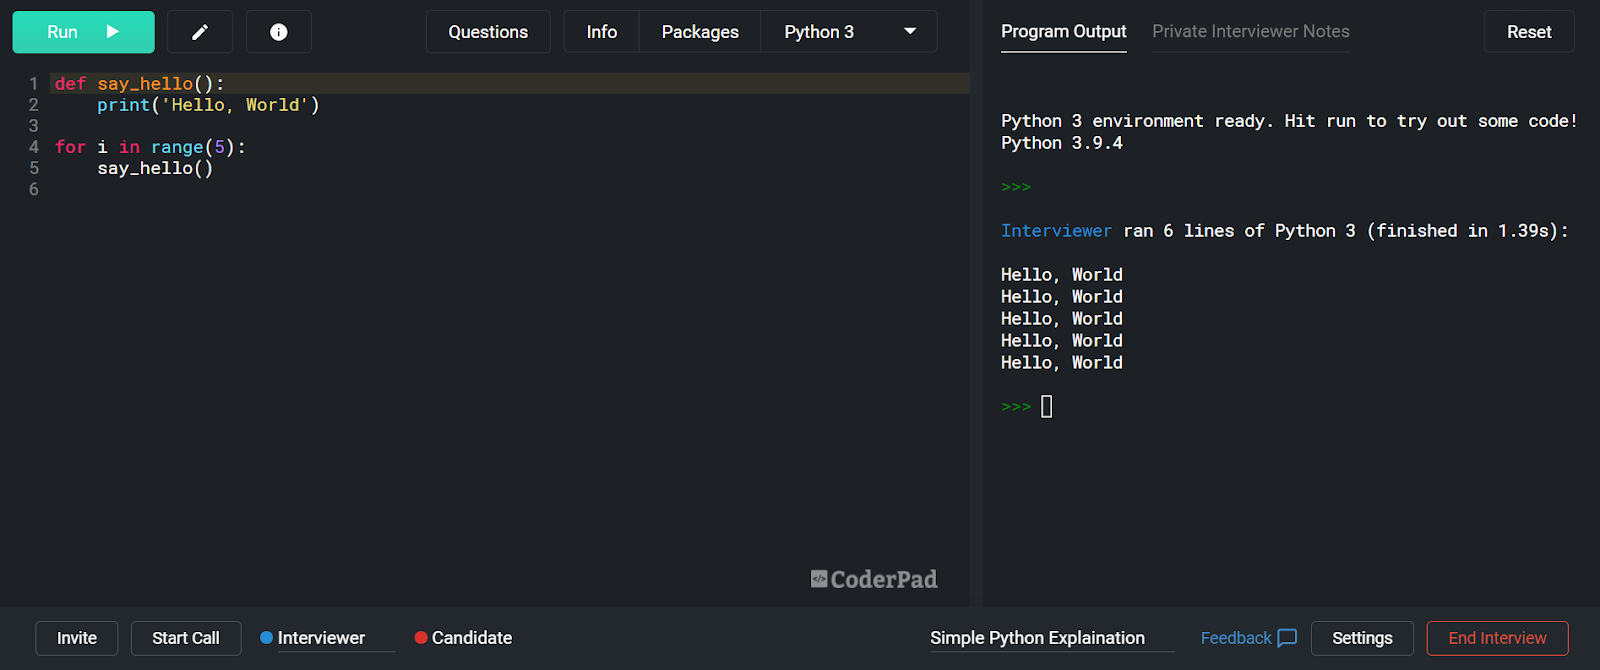This screenshot has height=670, width=1600.
Task: Click End Interview button
Action: click(x=1497, y=638)
